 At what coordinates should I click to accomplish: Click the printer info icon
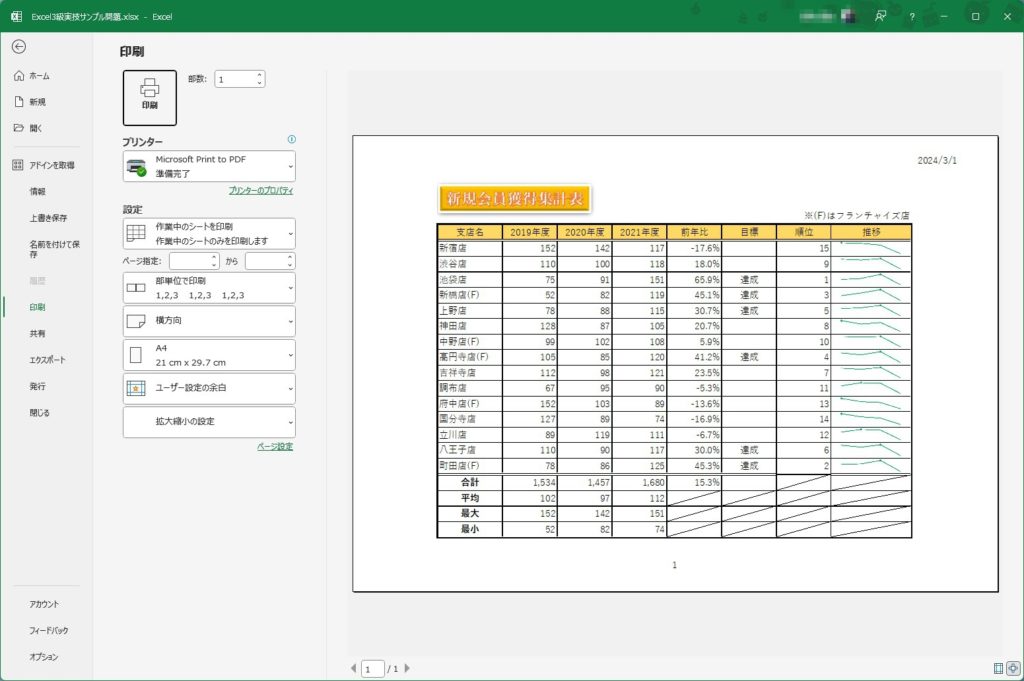click(x=291, y=140)
